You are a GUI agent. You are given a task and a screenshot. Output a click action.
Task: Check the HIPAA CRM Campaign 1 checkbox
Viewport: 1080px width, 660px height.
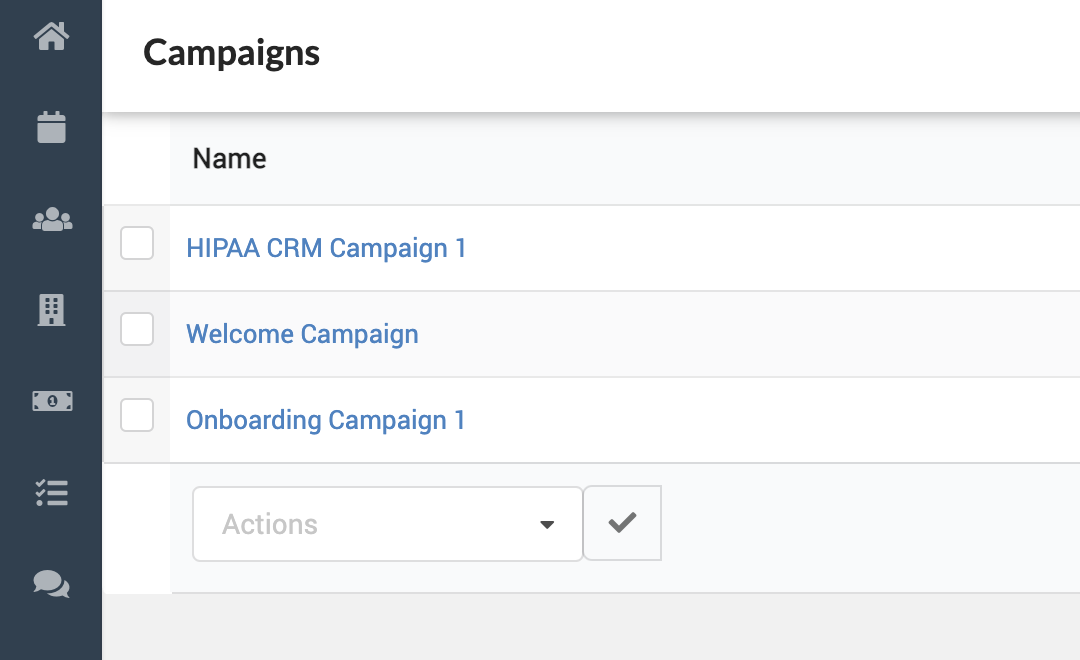tap(137, 243)
